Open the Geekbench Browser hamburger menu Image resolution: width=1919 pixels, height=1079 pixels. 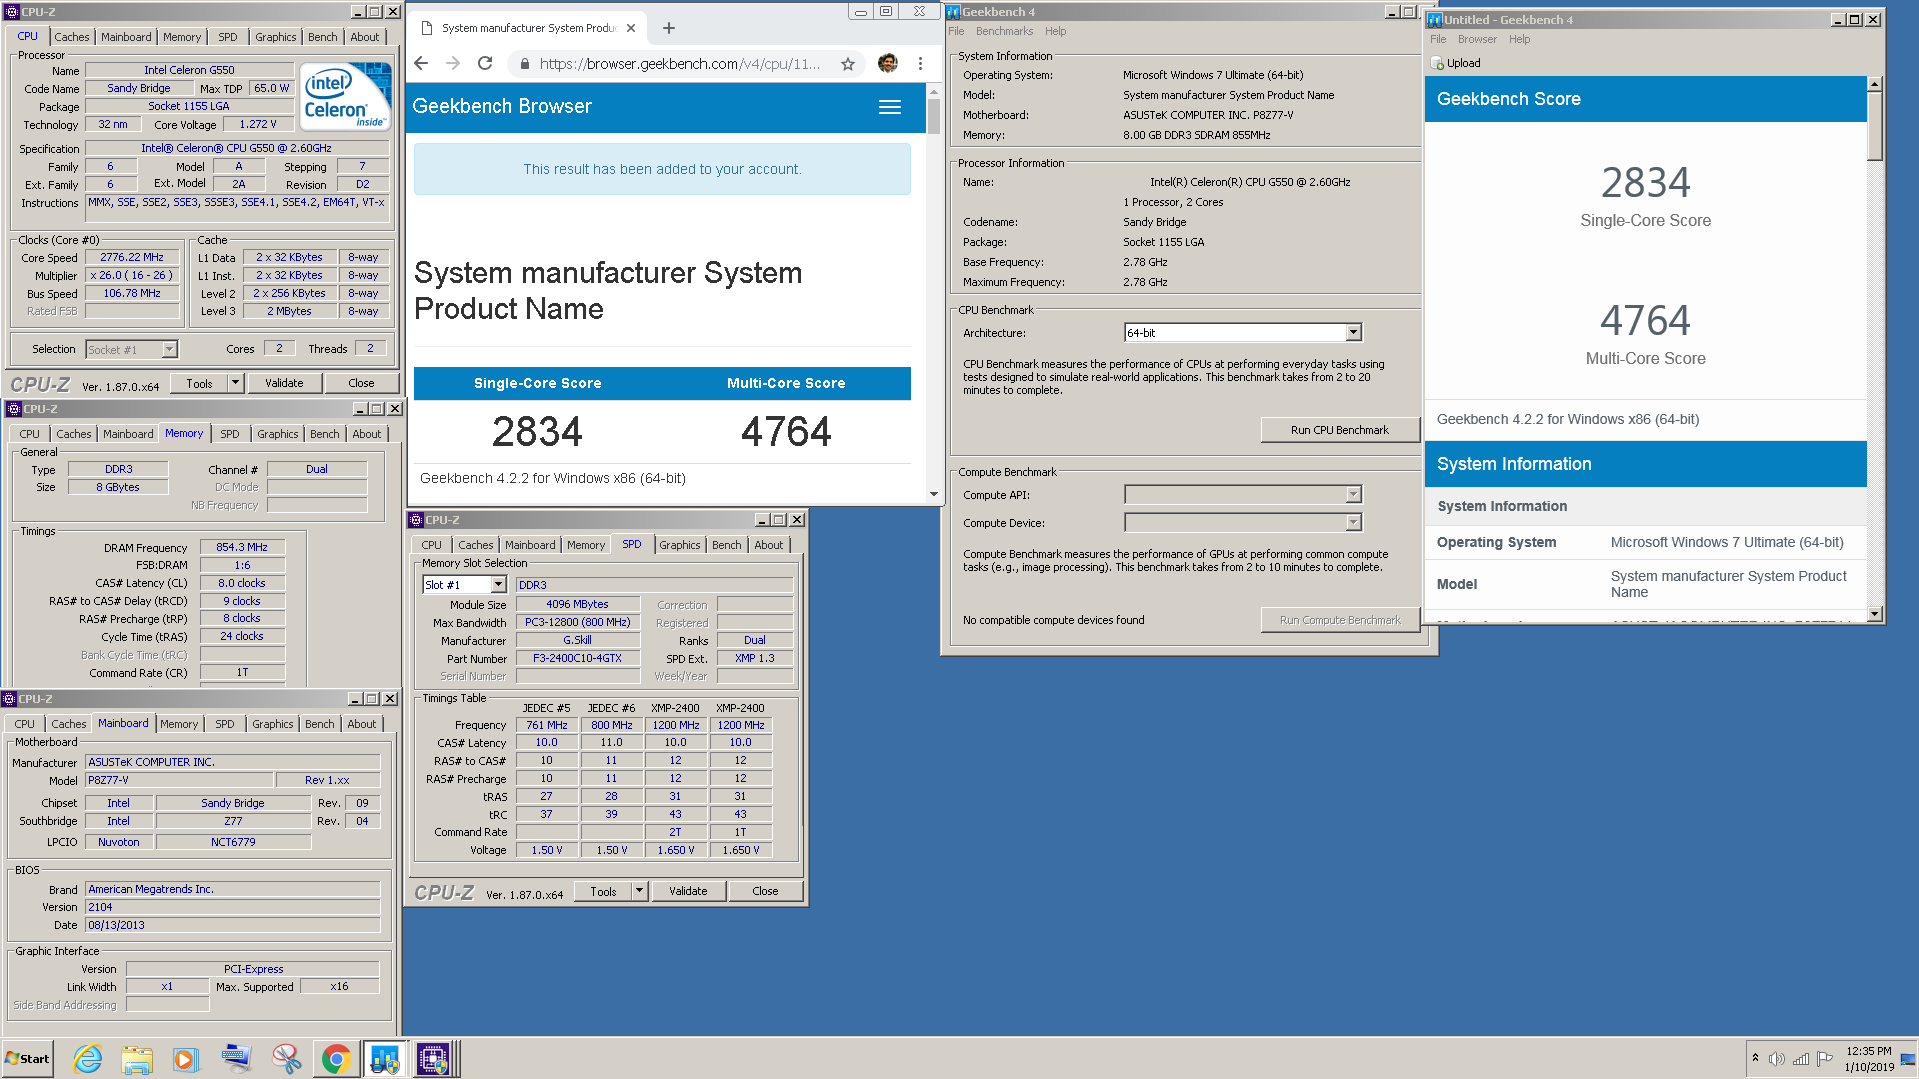(890, 107)
